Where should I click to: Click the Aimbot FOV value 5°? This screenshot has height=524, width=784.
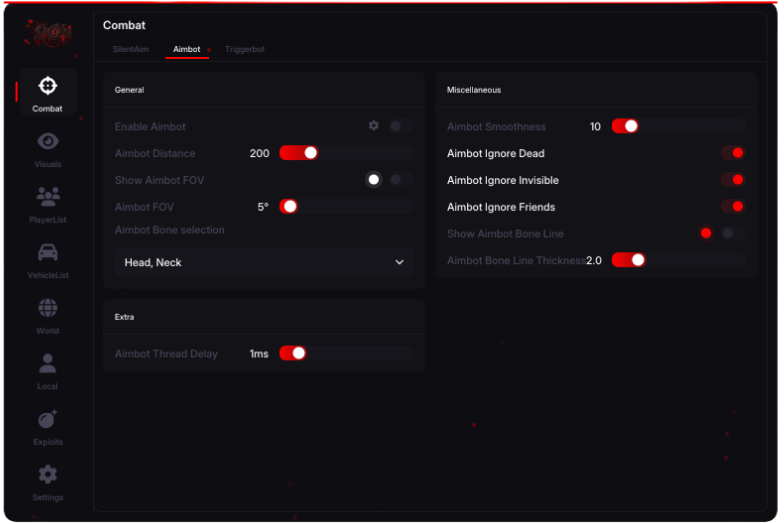tap(263, 207)
